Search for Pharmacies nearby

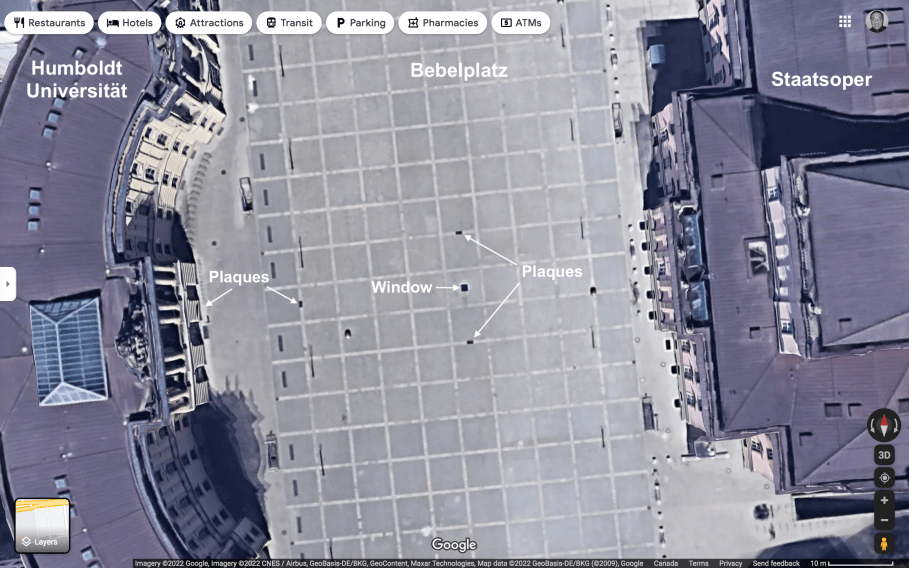coord(443,23)
